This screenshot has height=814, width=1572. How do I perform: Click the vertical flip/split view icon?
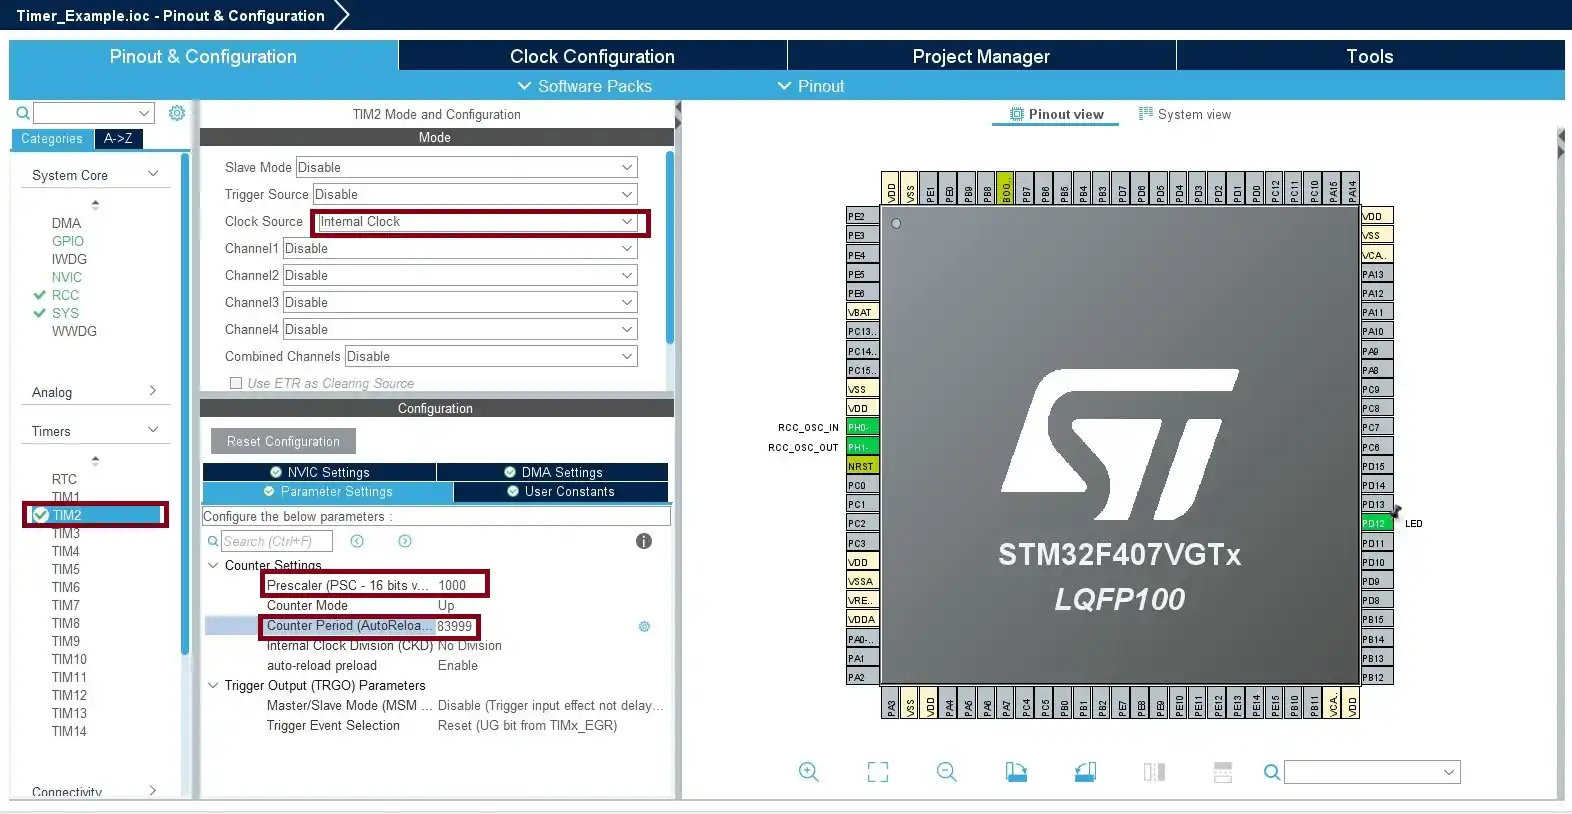click(x=1154, y=772)
